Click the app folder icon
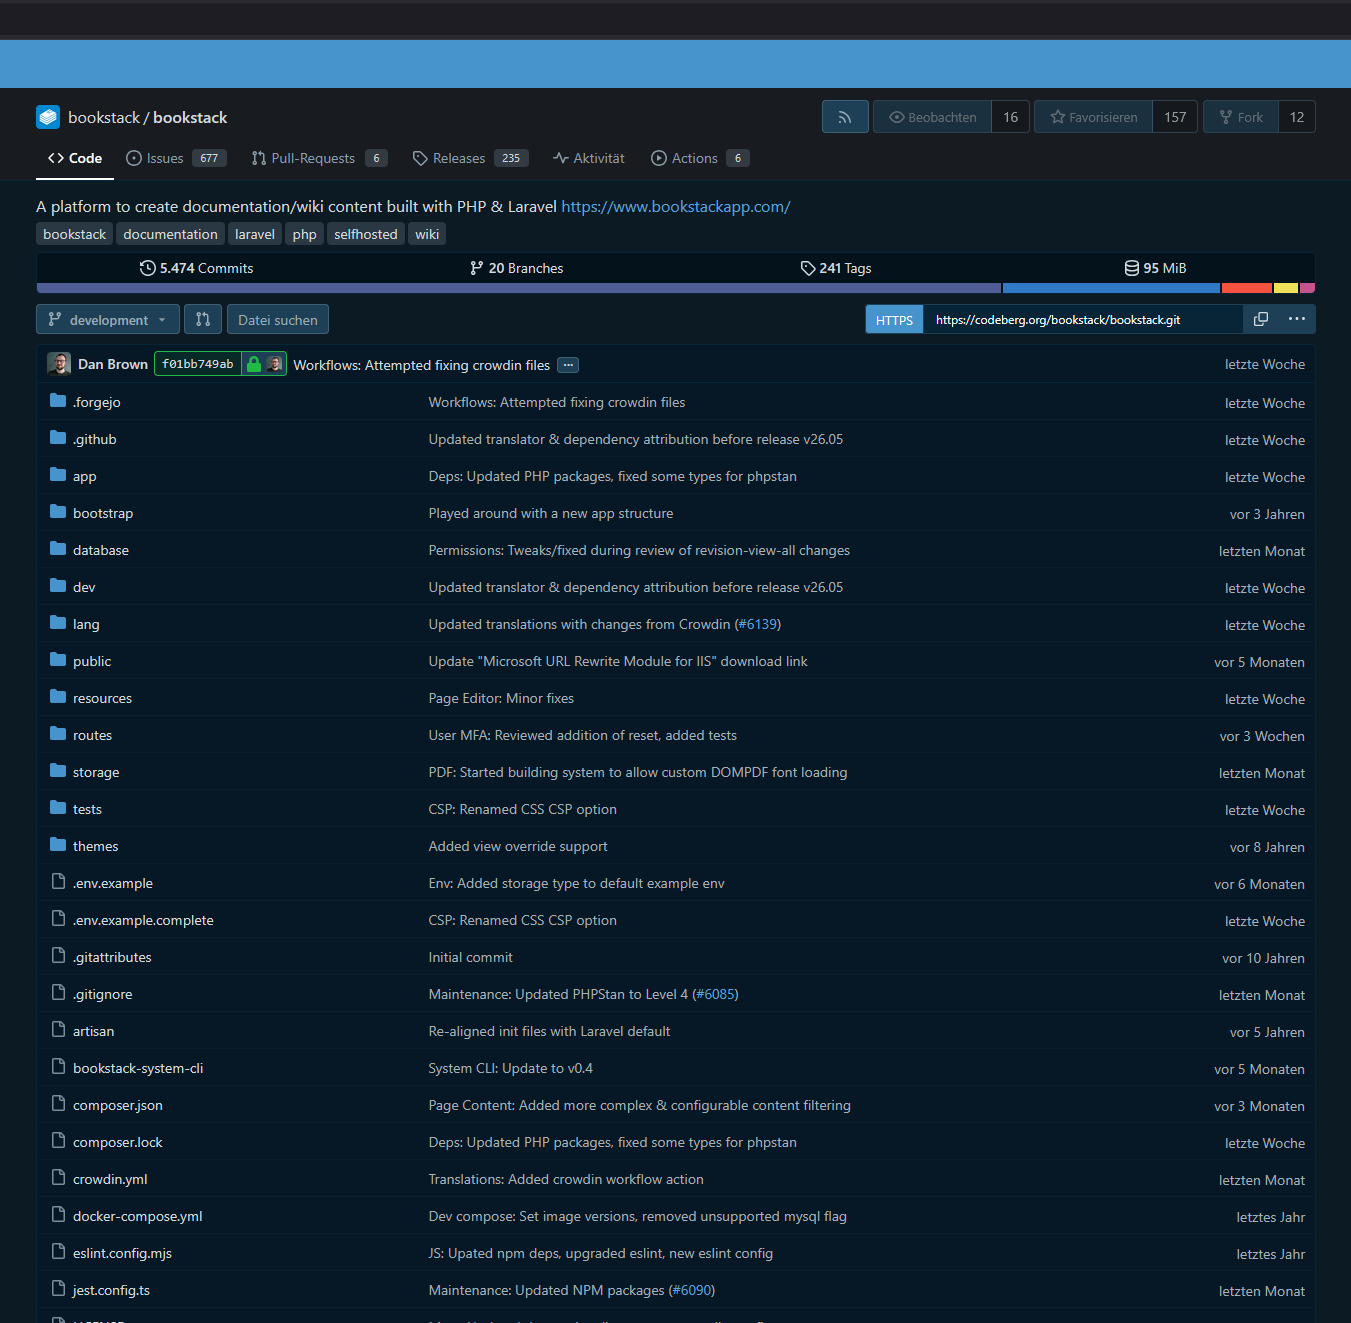 [58, 475]
